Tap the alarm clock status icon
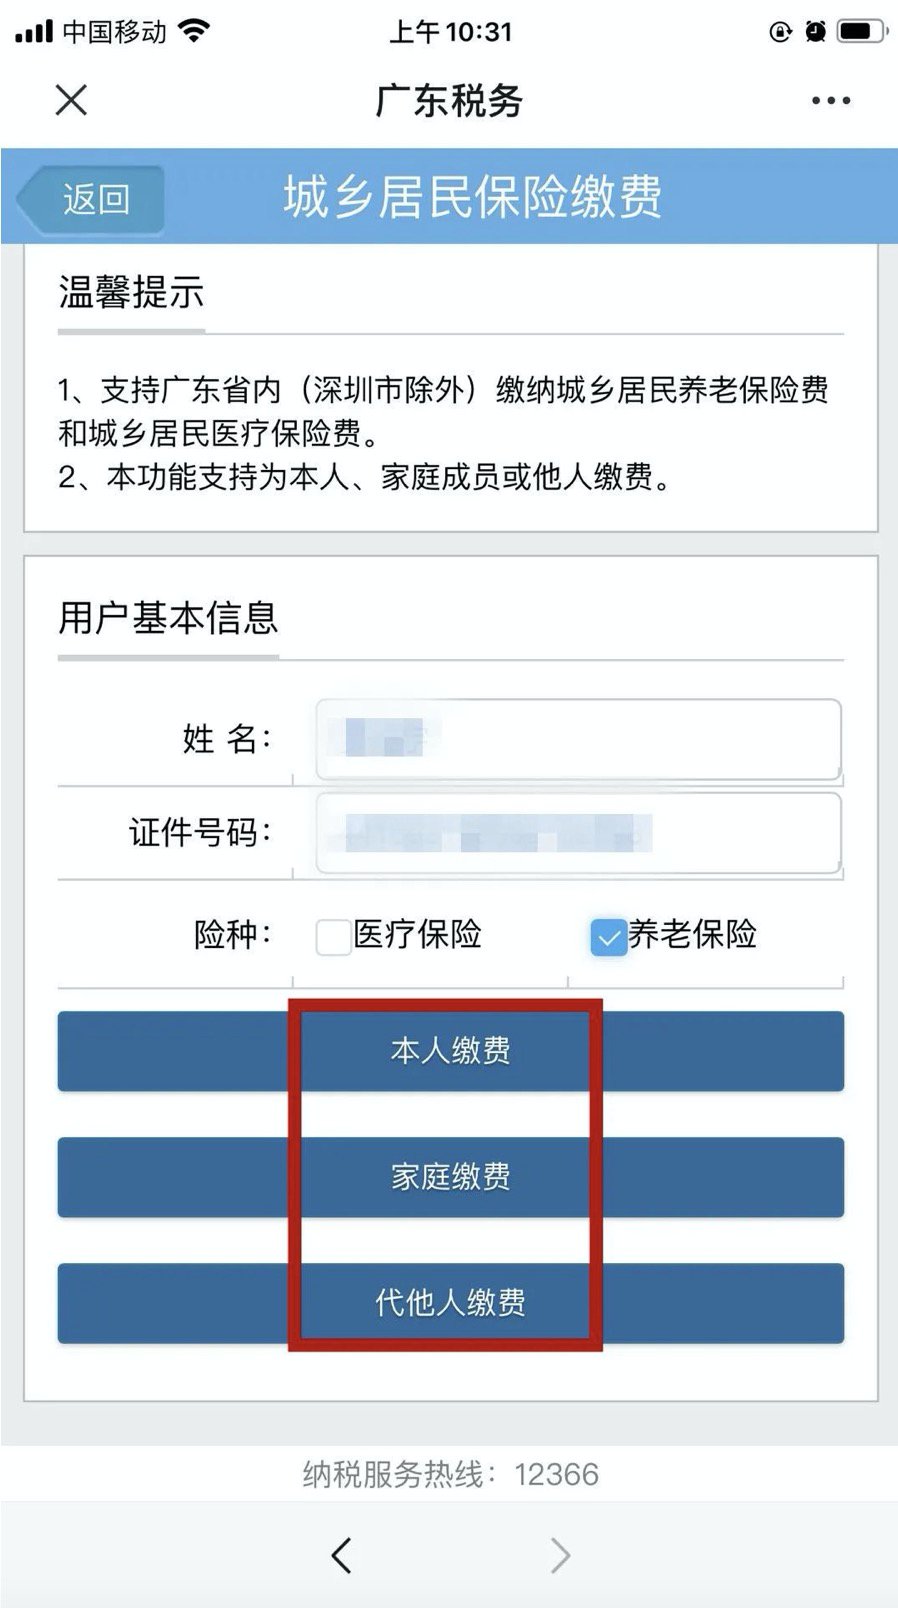Viewport: 898px width, 1608px height. point(816,31)
